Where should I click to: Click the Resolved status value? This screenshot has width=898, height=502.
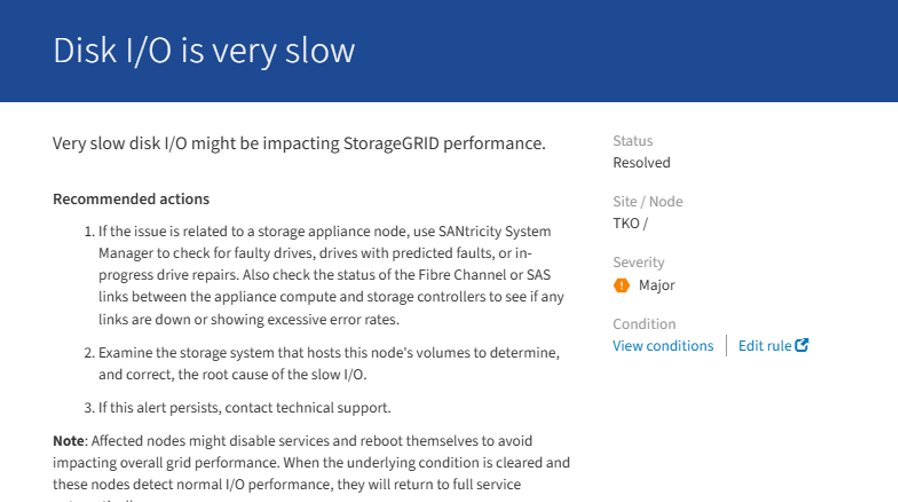pos(641,163)
